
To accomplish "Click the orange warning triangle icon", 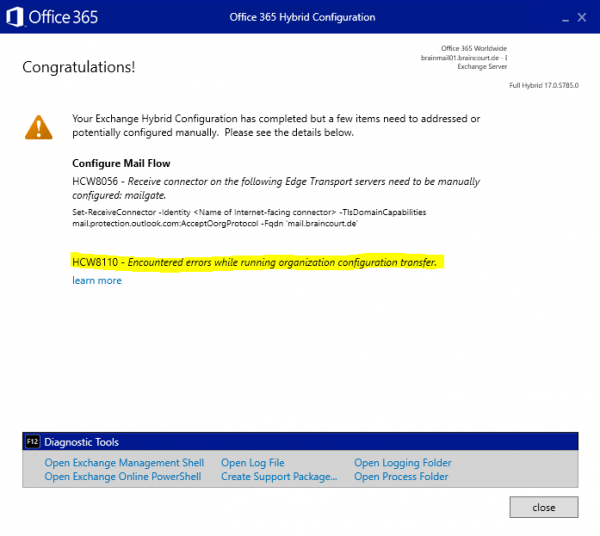I will [39, 127].
